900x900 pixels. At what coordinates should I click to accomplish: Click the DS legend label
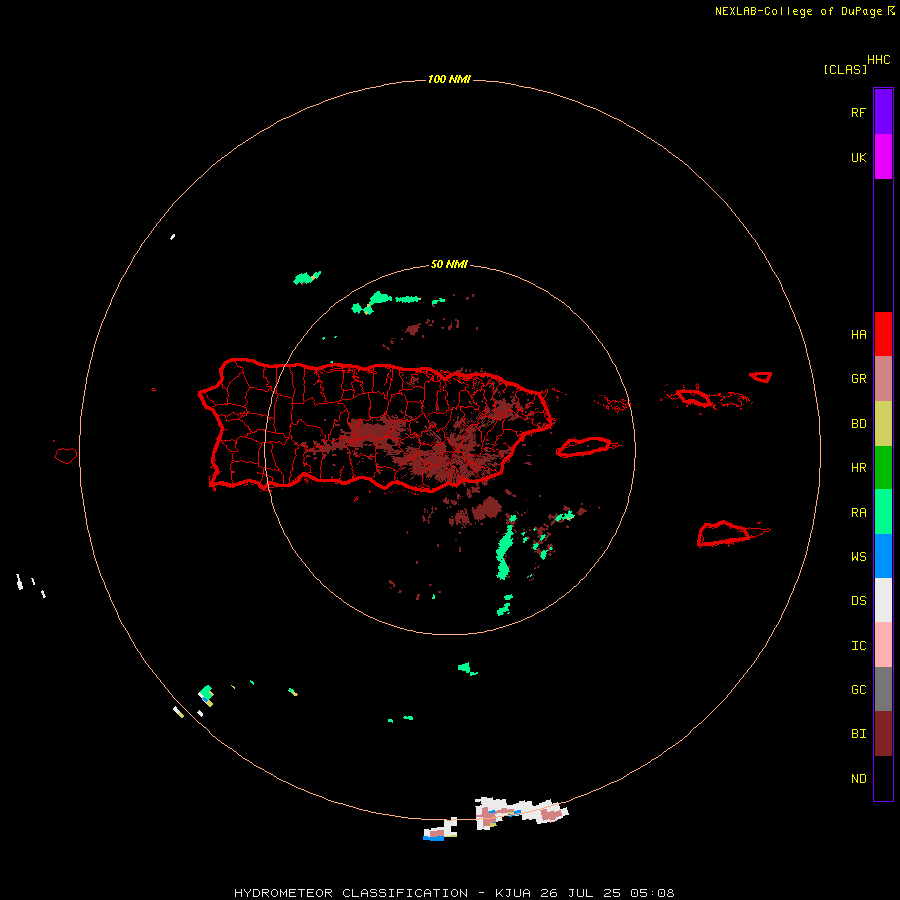[858, 601]
